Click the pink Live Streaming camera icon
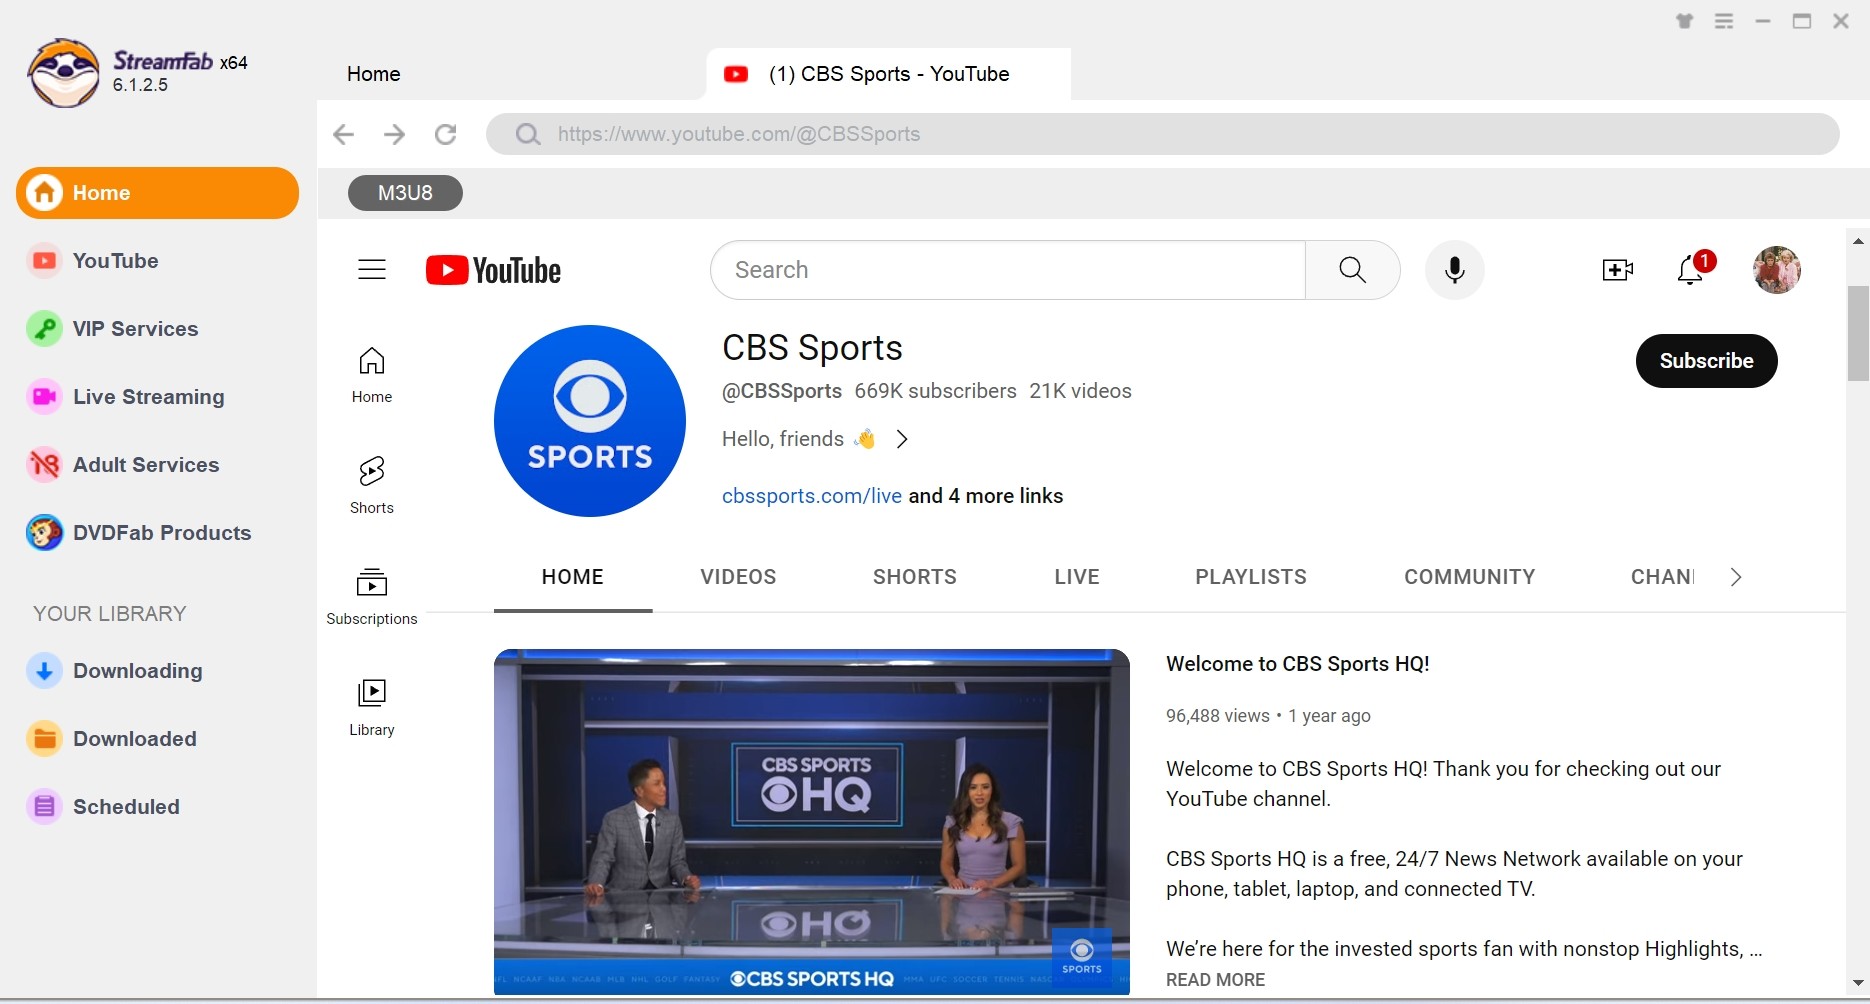 pos(44,397)
